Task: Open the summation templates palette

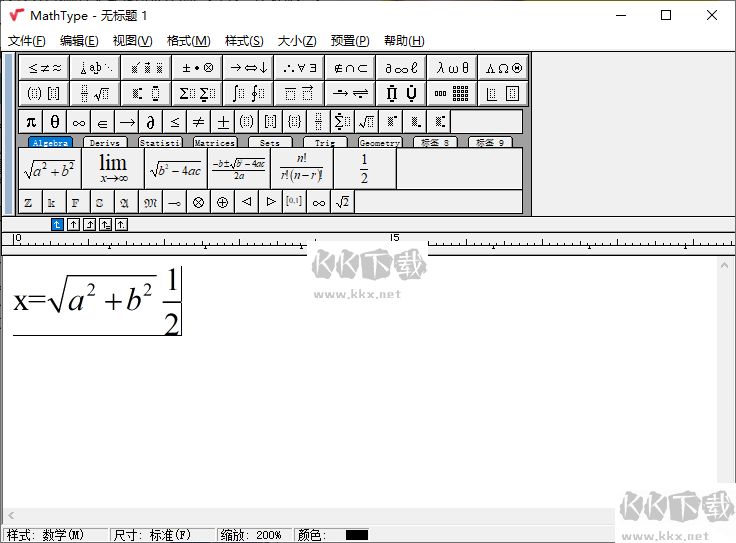Action: [198, 93]
